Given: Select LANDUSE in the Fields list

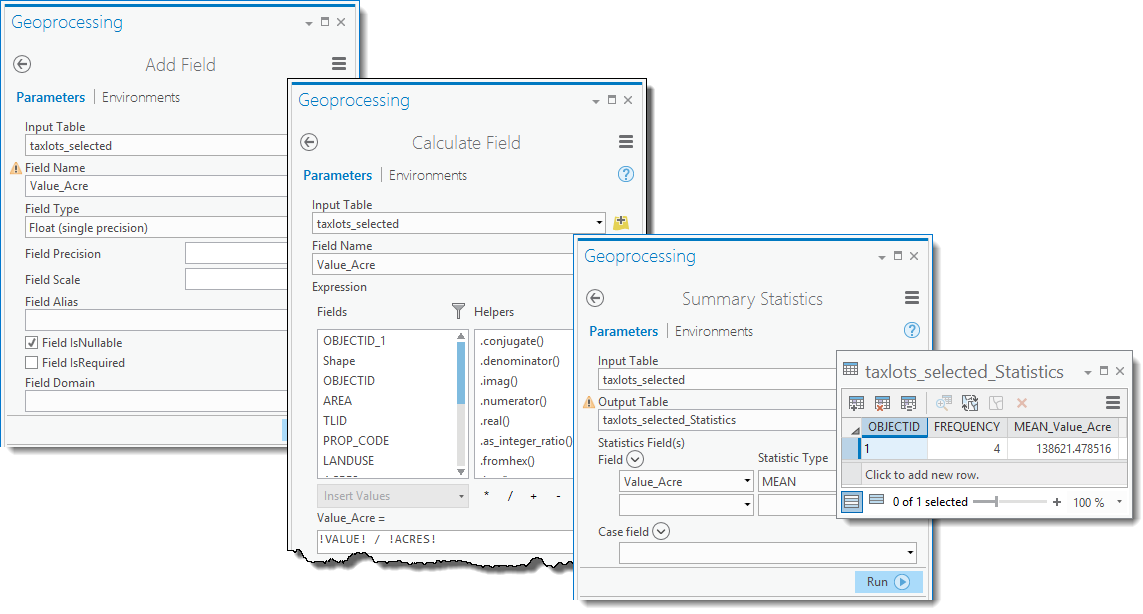Looking at the screenshot, I should click(348, 460).
